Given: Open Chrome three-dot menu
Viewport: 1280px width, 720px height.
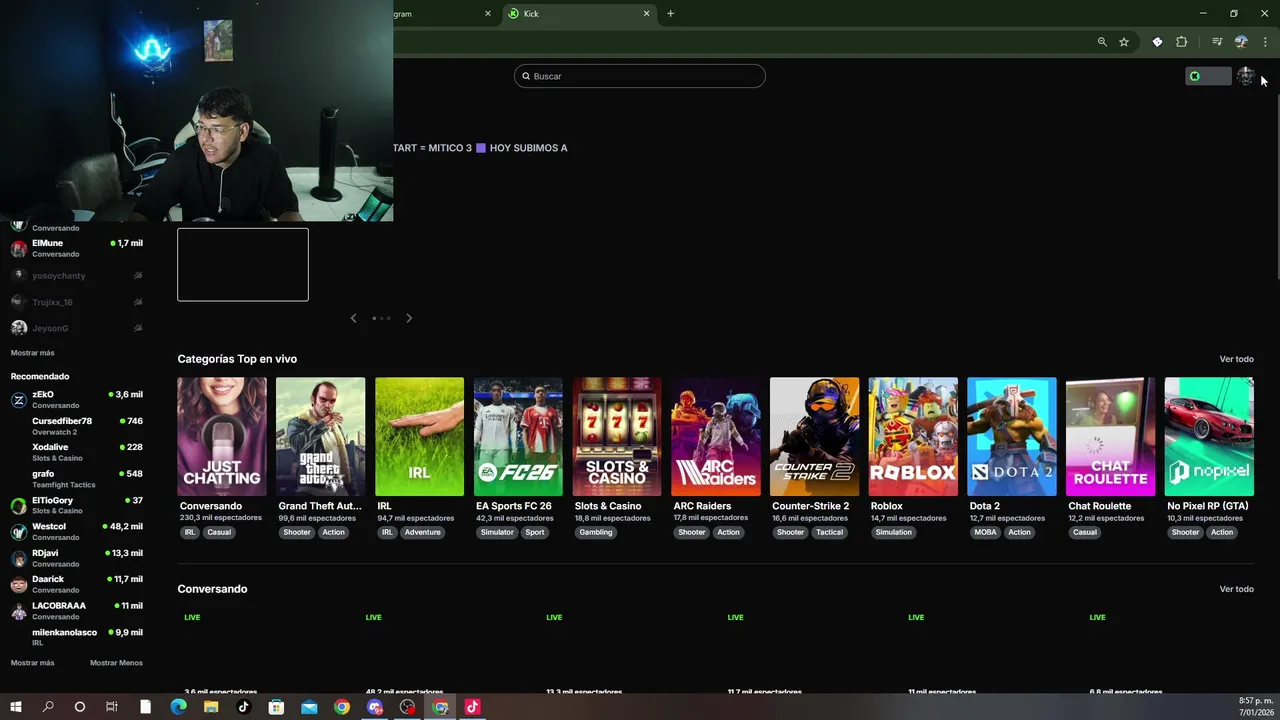Looking at the screenshot, I should tap(1265, 42).
